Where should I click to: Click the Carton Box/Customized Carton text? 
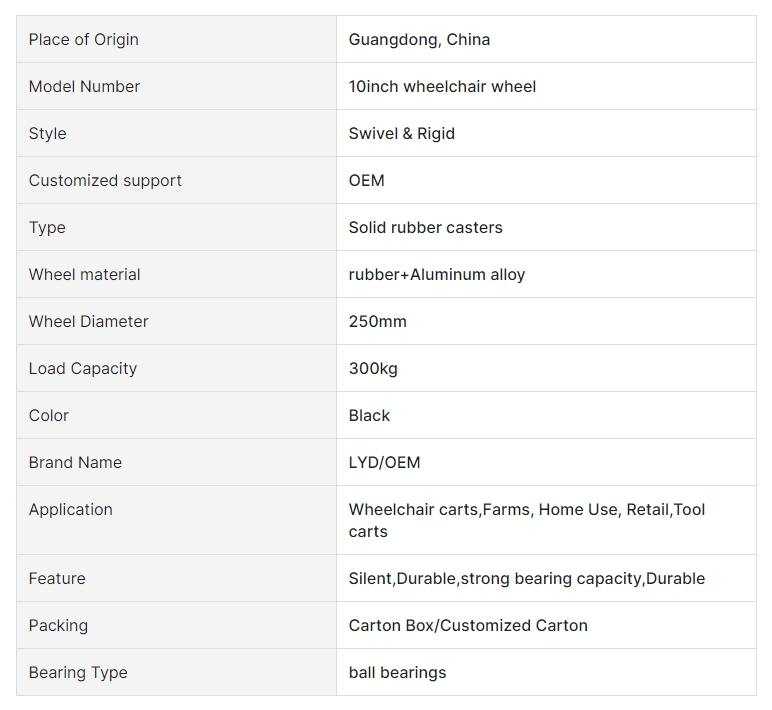click(x=468, y=625)
